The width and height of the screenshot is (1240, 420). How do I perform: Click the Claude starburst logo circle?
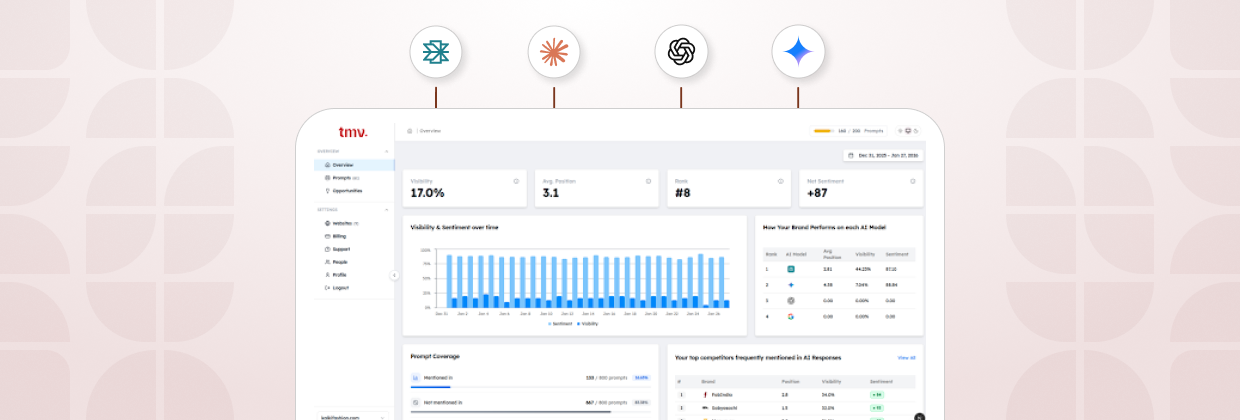554,52
